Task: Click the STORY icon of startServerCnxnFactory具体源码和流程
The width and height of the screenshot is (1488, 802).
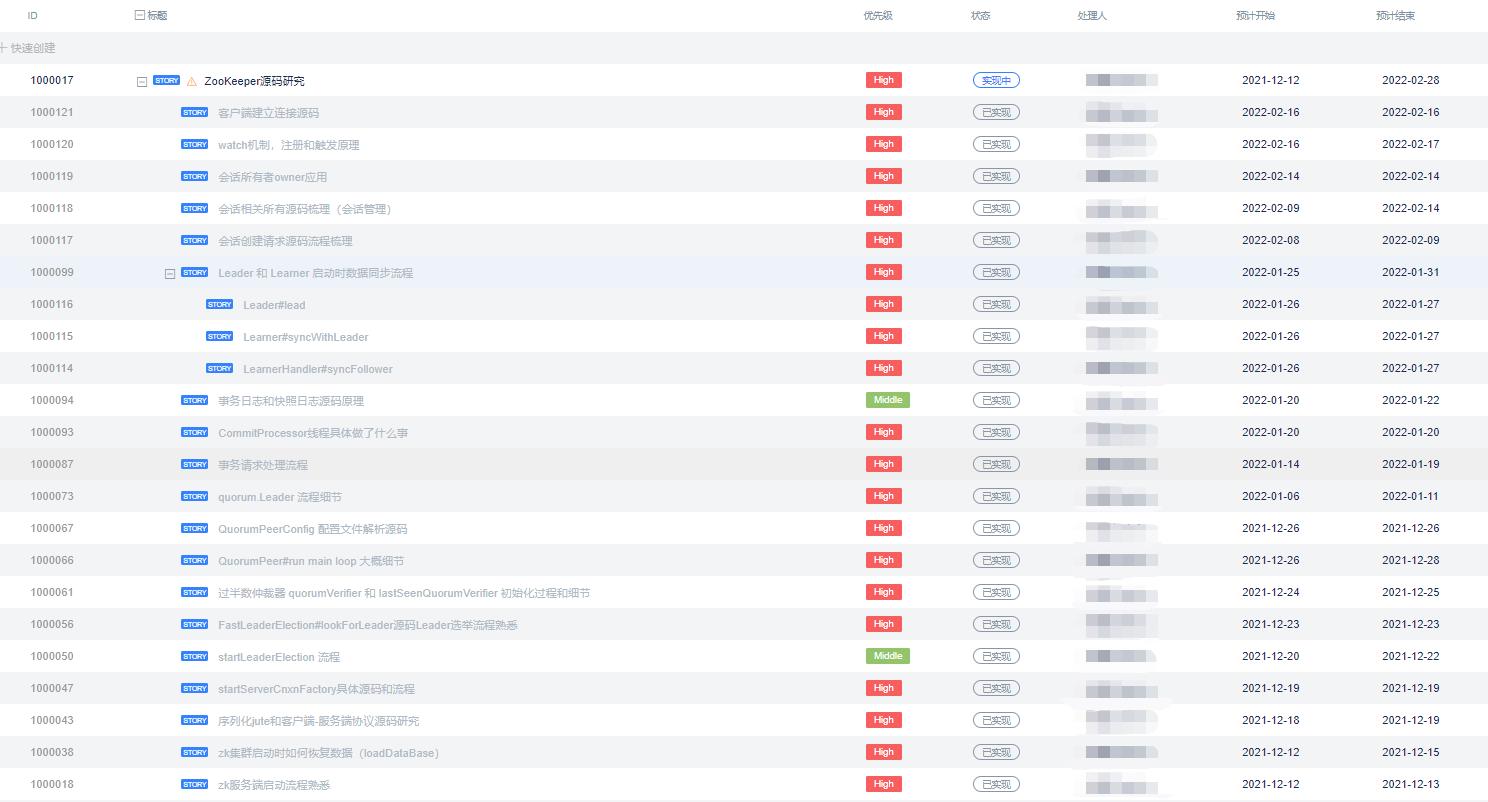Action: (x=195, y=689)
